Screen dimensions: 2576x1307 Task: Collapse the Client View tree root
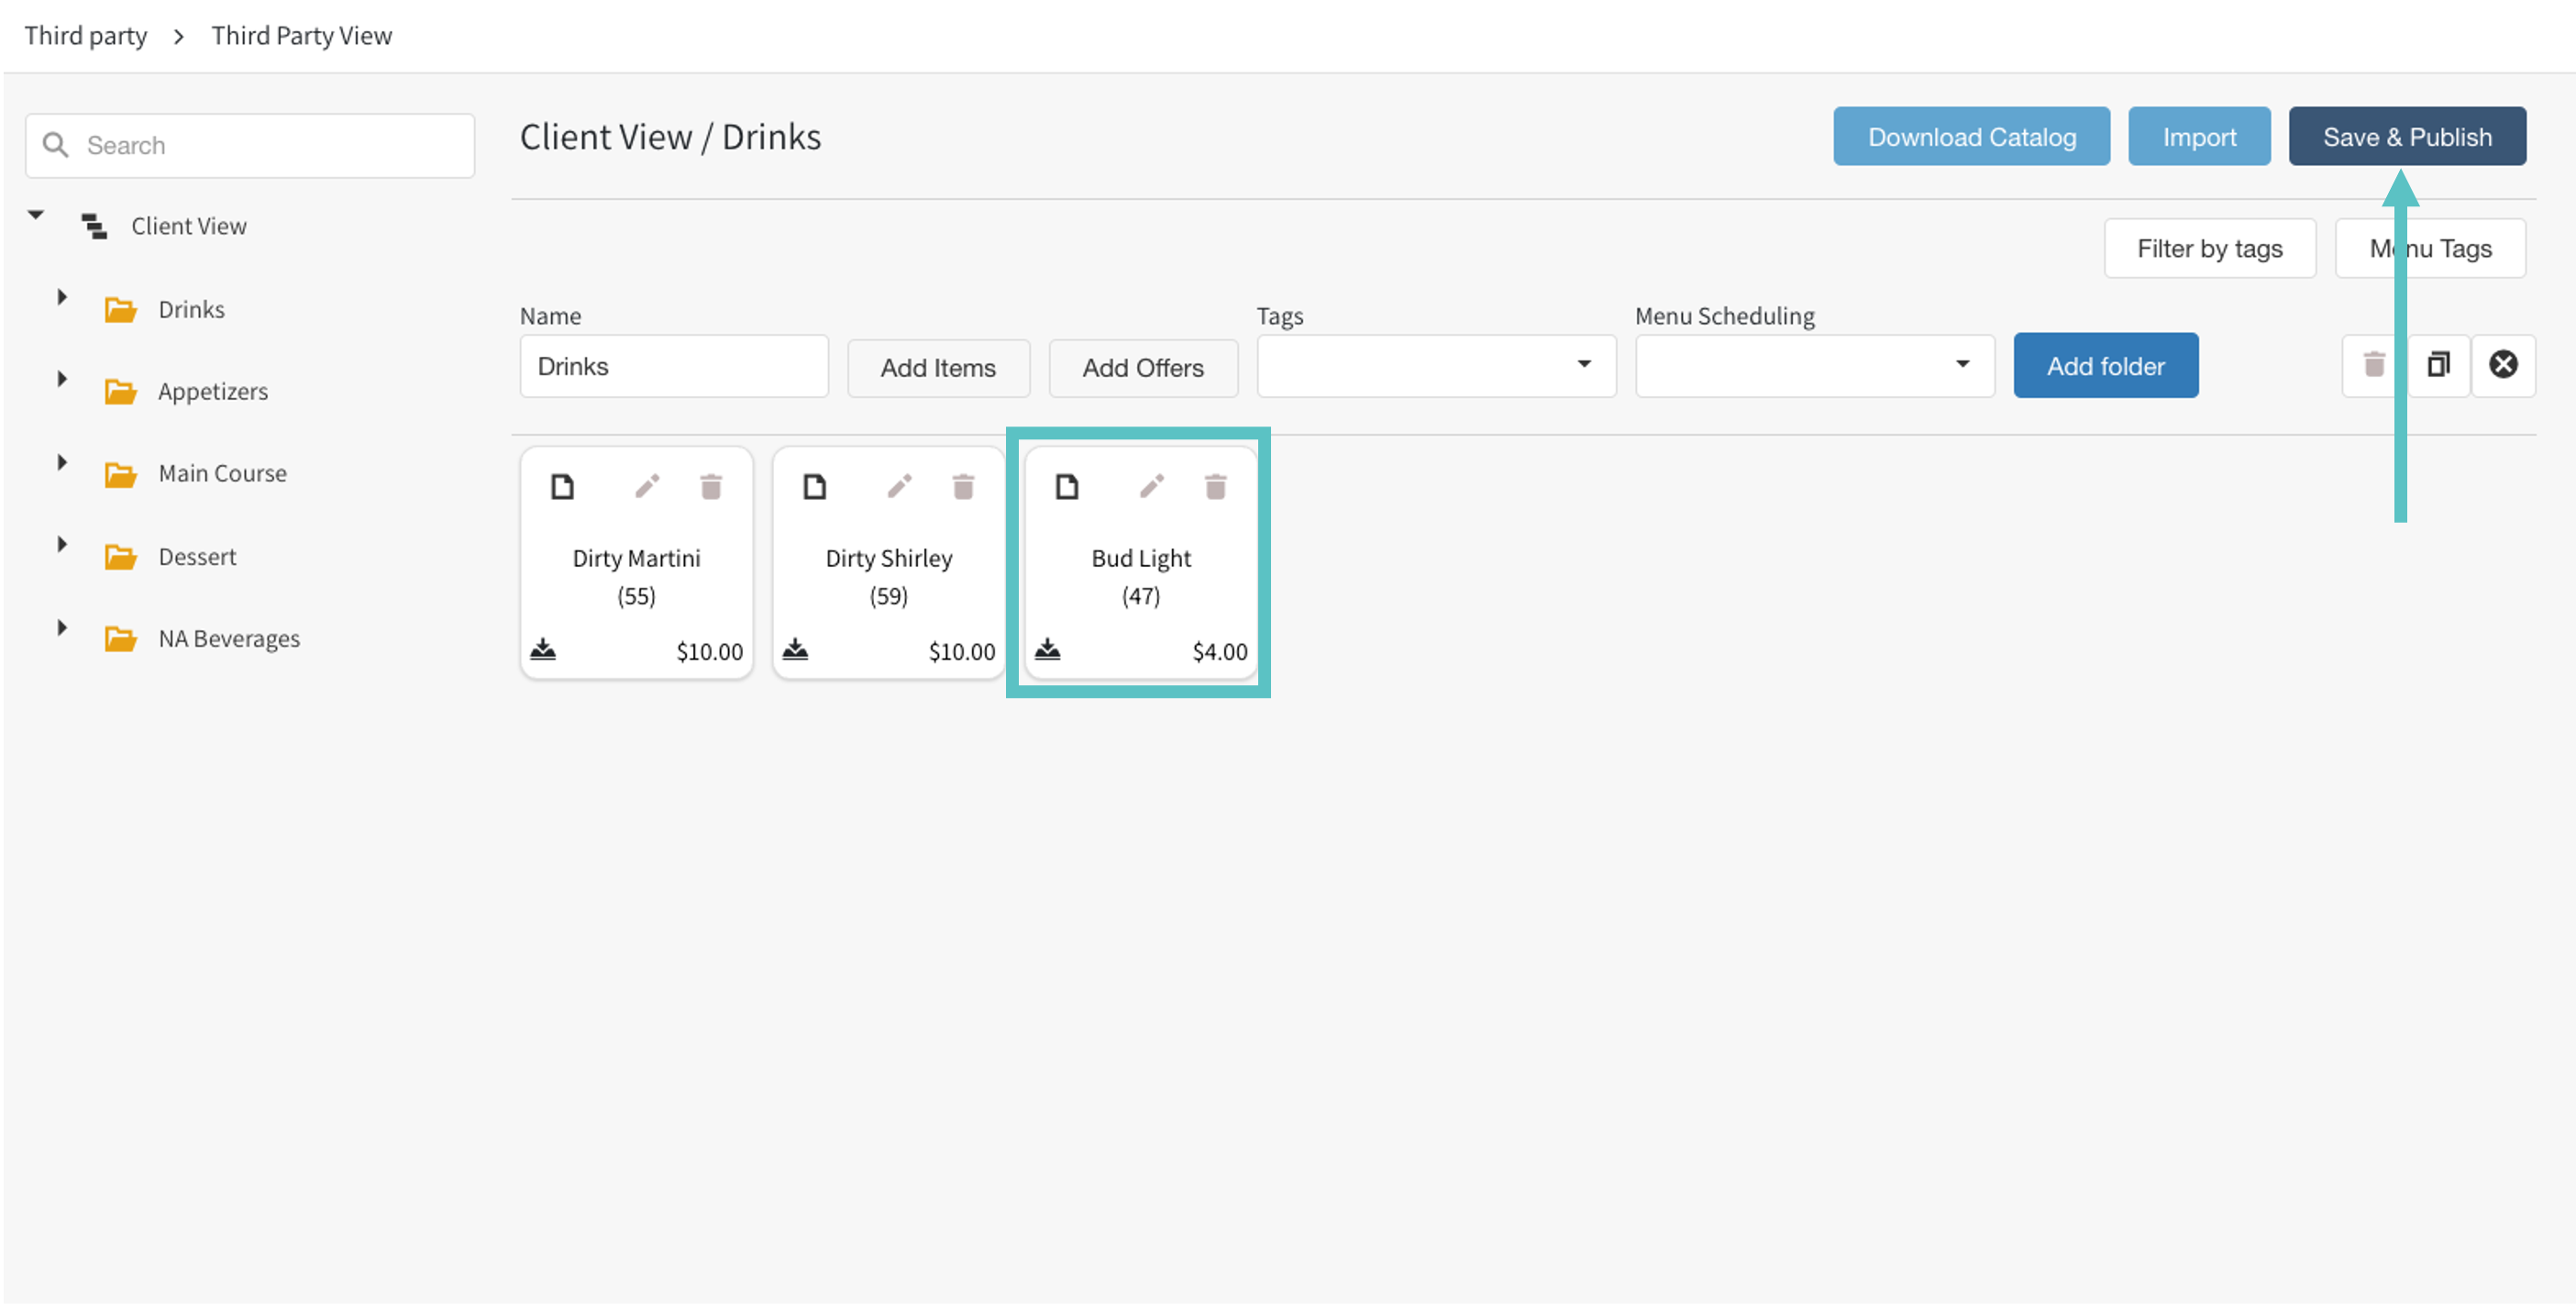coord(36,215)
